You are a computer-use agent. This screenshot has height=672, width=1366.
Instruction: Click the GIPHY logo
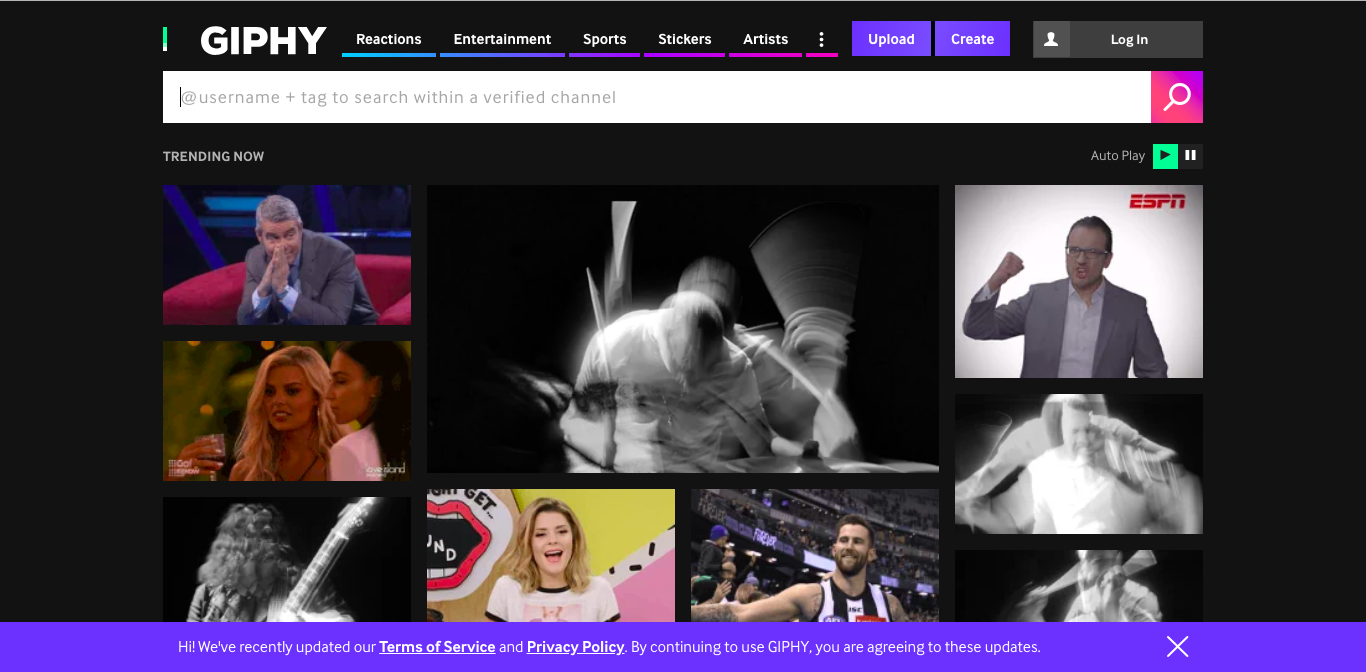[x=263, y=40]
